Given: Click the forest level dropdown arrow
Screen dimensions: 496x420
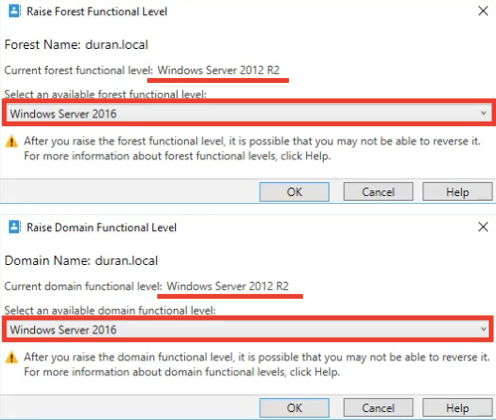Looking at the screenshot, I should [483, 113].
